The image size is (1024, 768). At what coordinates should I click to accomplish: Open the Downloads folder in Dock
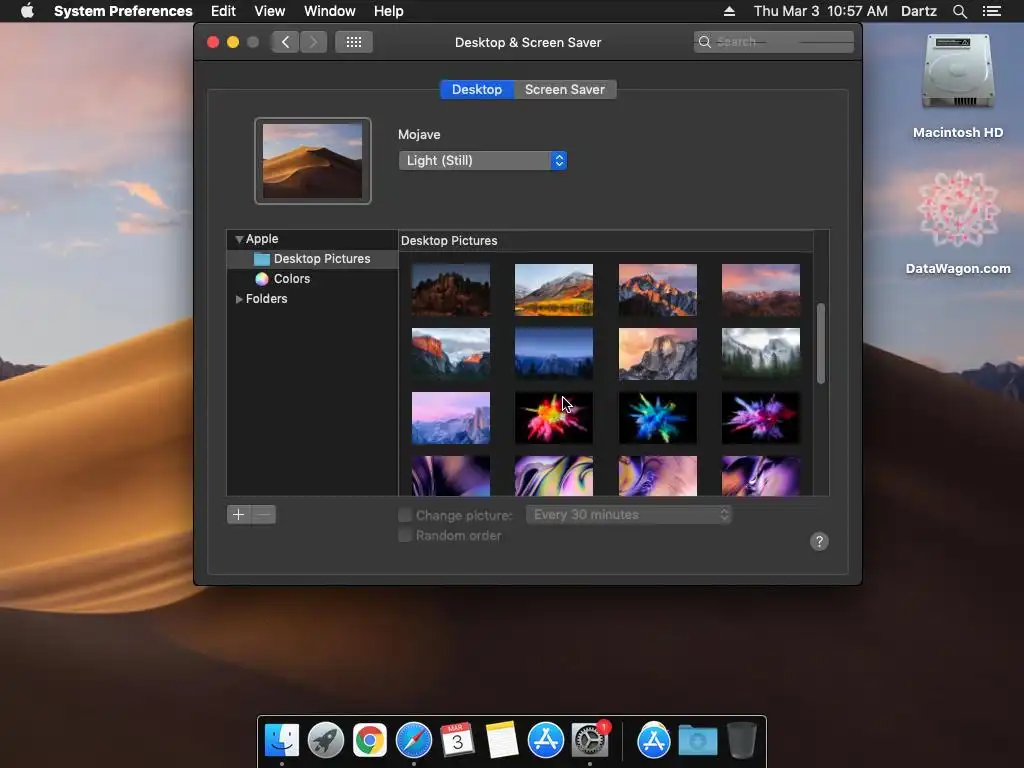tap(697, 740)
